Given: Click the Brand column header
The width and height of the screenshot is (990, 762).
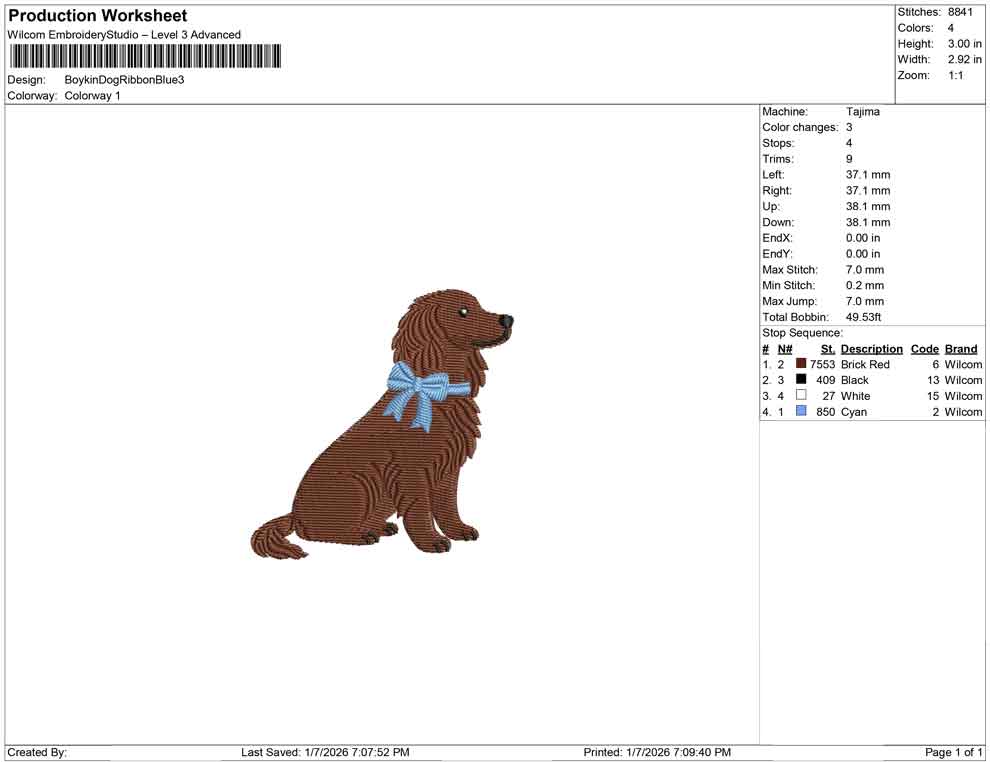Looking at the screenshot, I should pos(960,348).
